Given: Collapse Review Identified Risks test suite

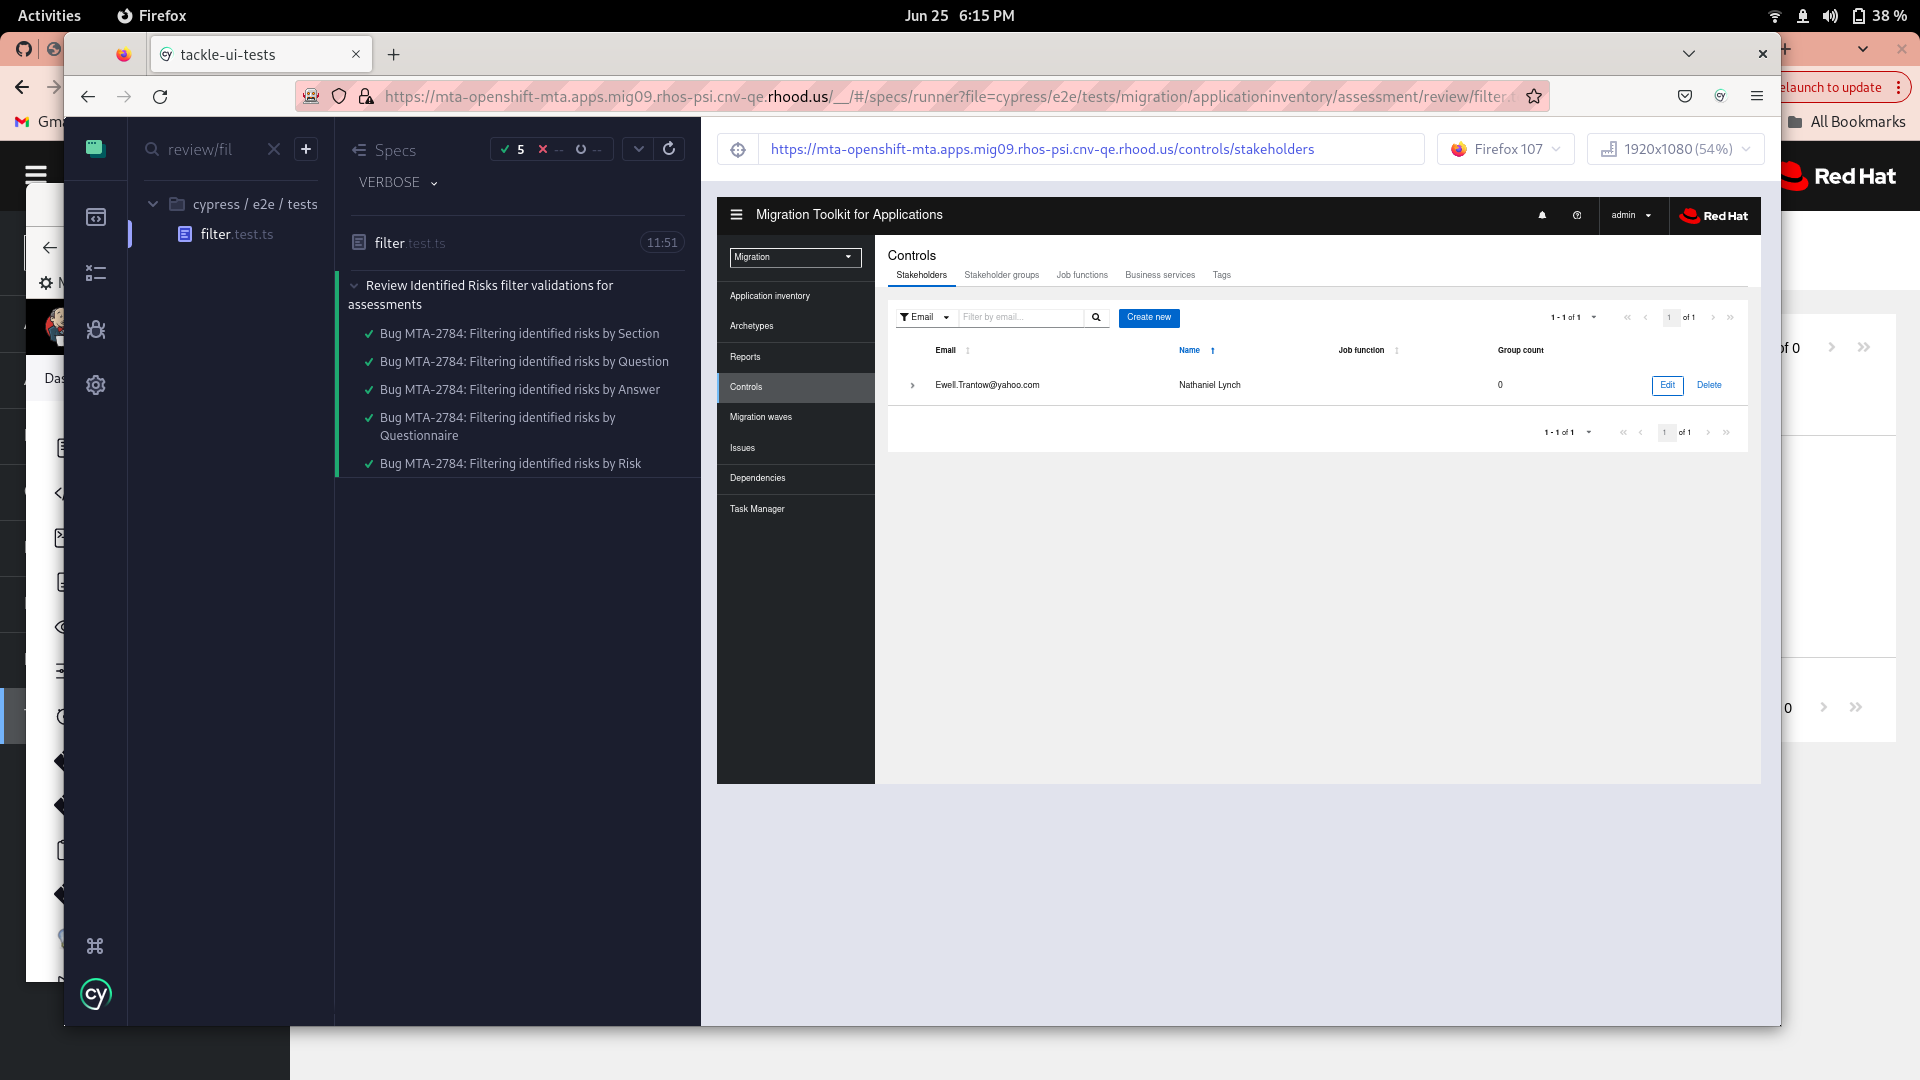Looking at the screenshot, I should 354,286.
